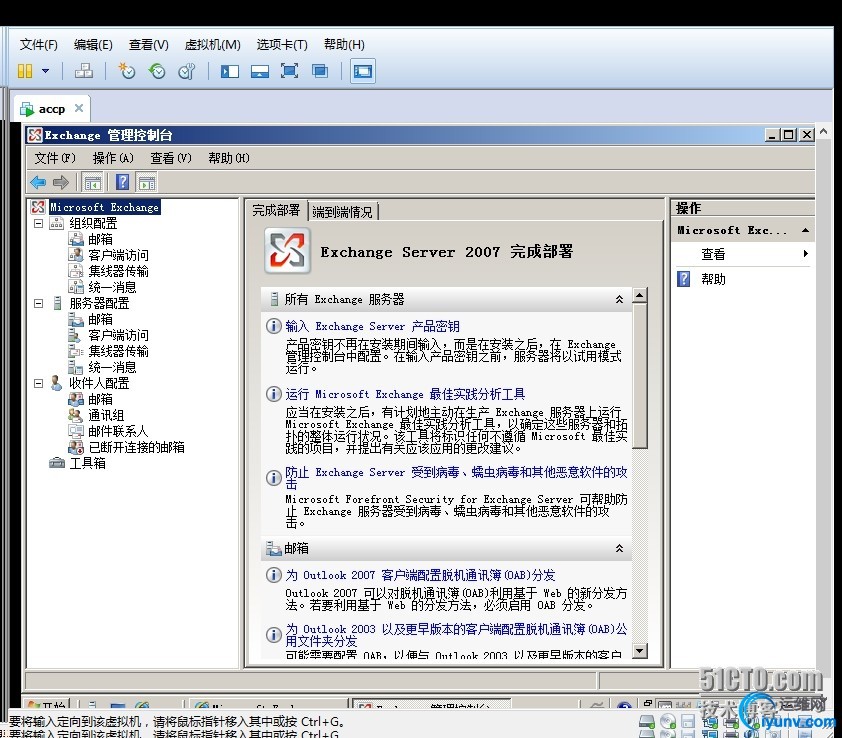
Task: Click the question-mark Help icon in Exchange toolbar
Action: click(122, 183)
